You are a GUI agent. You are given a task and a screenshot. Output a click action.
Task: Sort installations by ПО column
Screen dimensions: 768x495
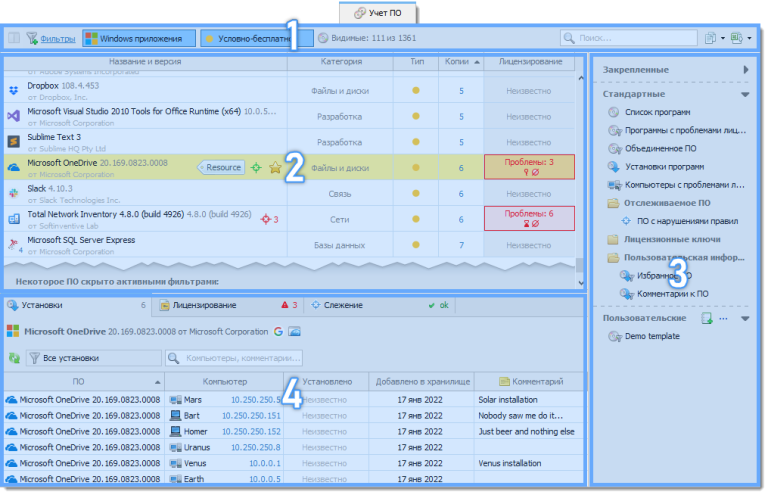coord(83,381)
